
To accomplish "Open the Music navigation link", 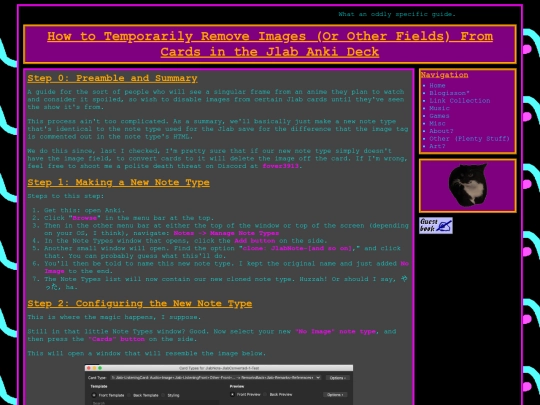I will 439,108.
